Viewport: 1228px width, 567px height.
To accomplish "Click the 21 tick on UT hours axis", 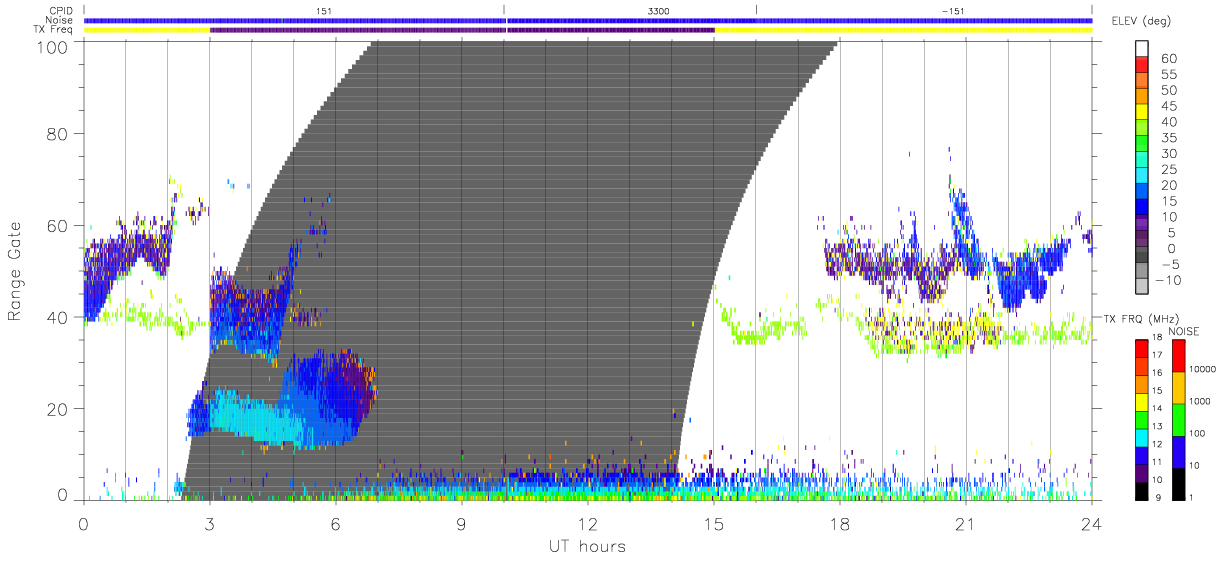I will pyautogui.click(x=965, y=523).
